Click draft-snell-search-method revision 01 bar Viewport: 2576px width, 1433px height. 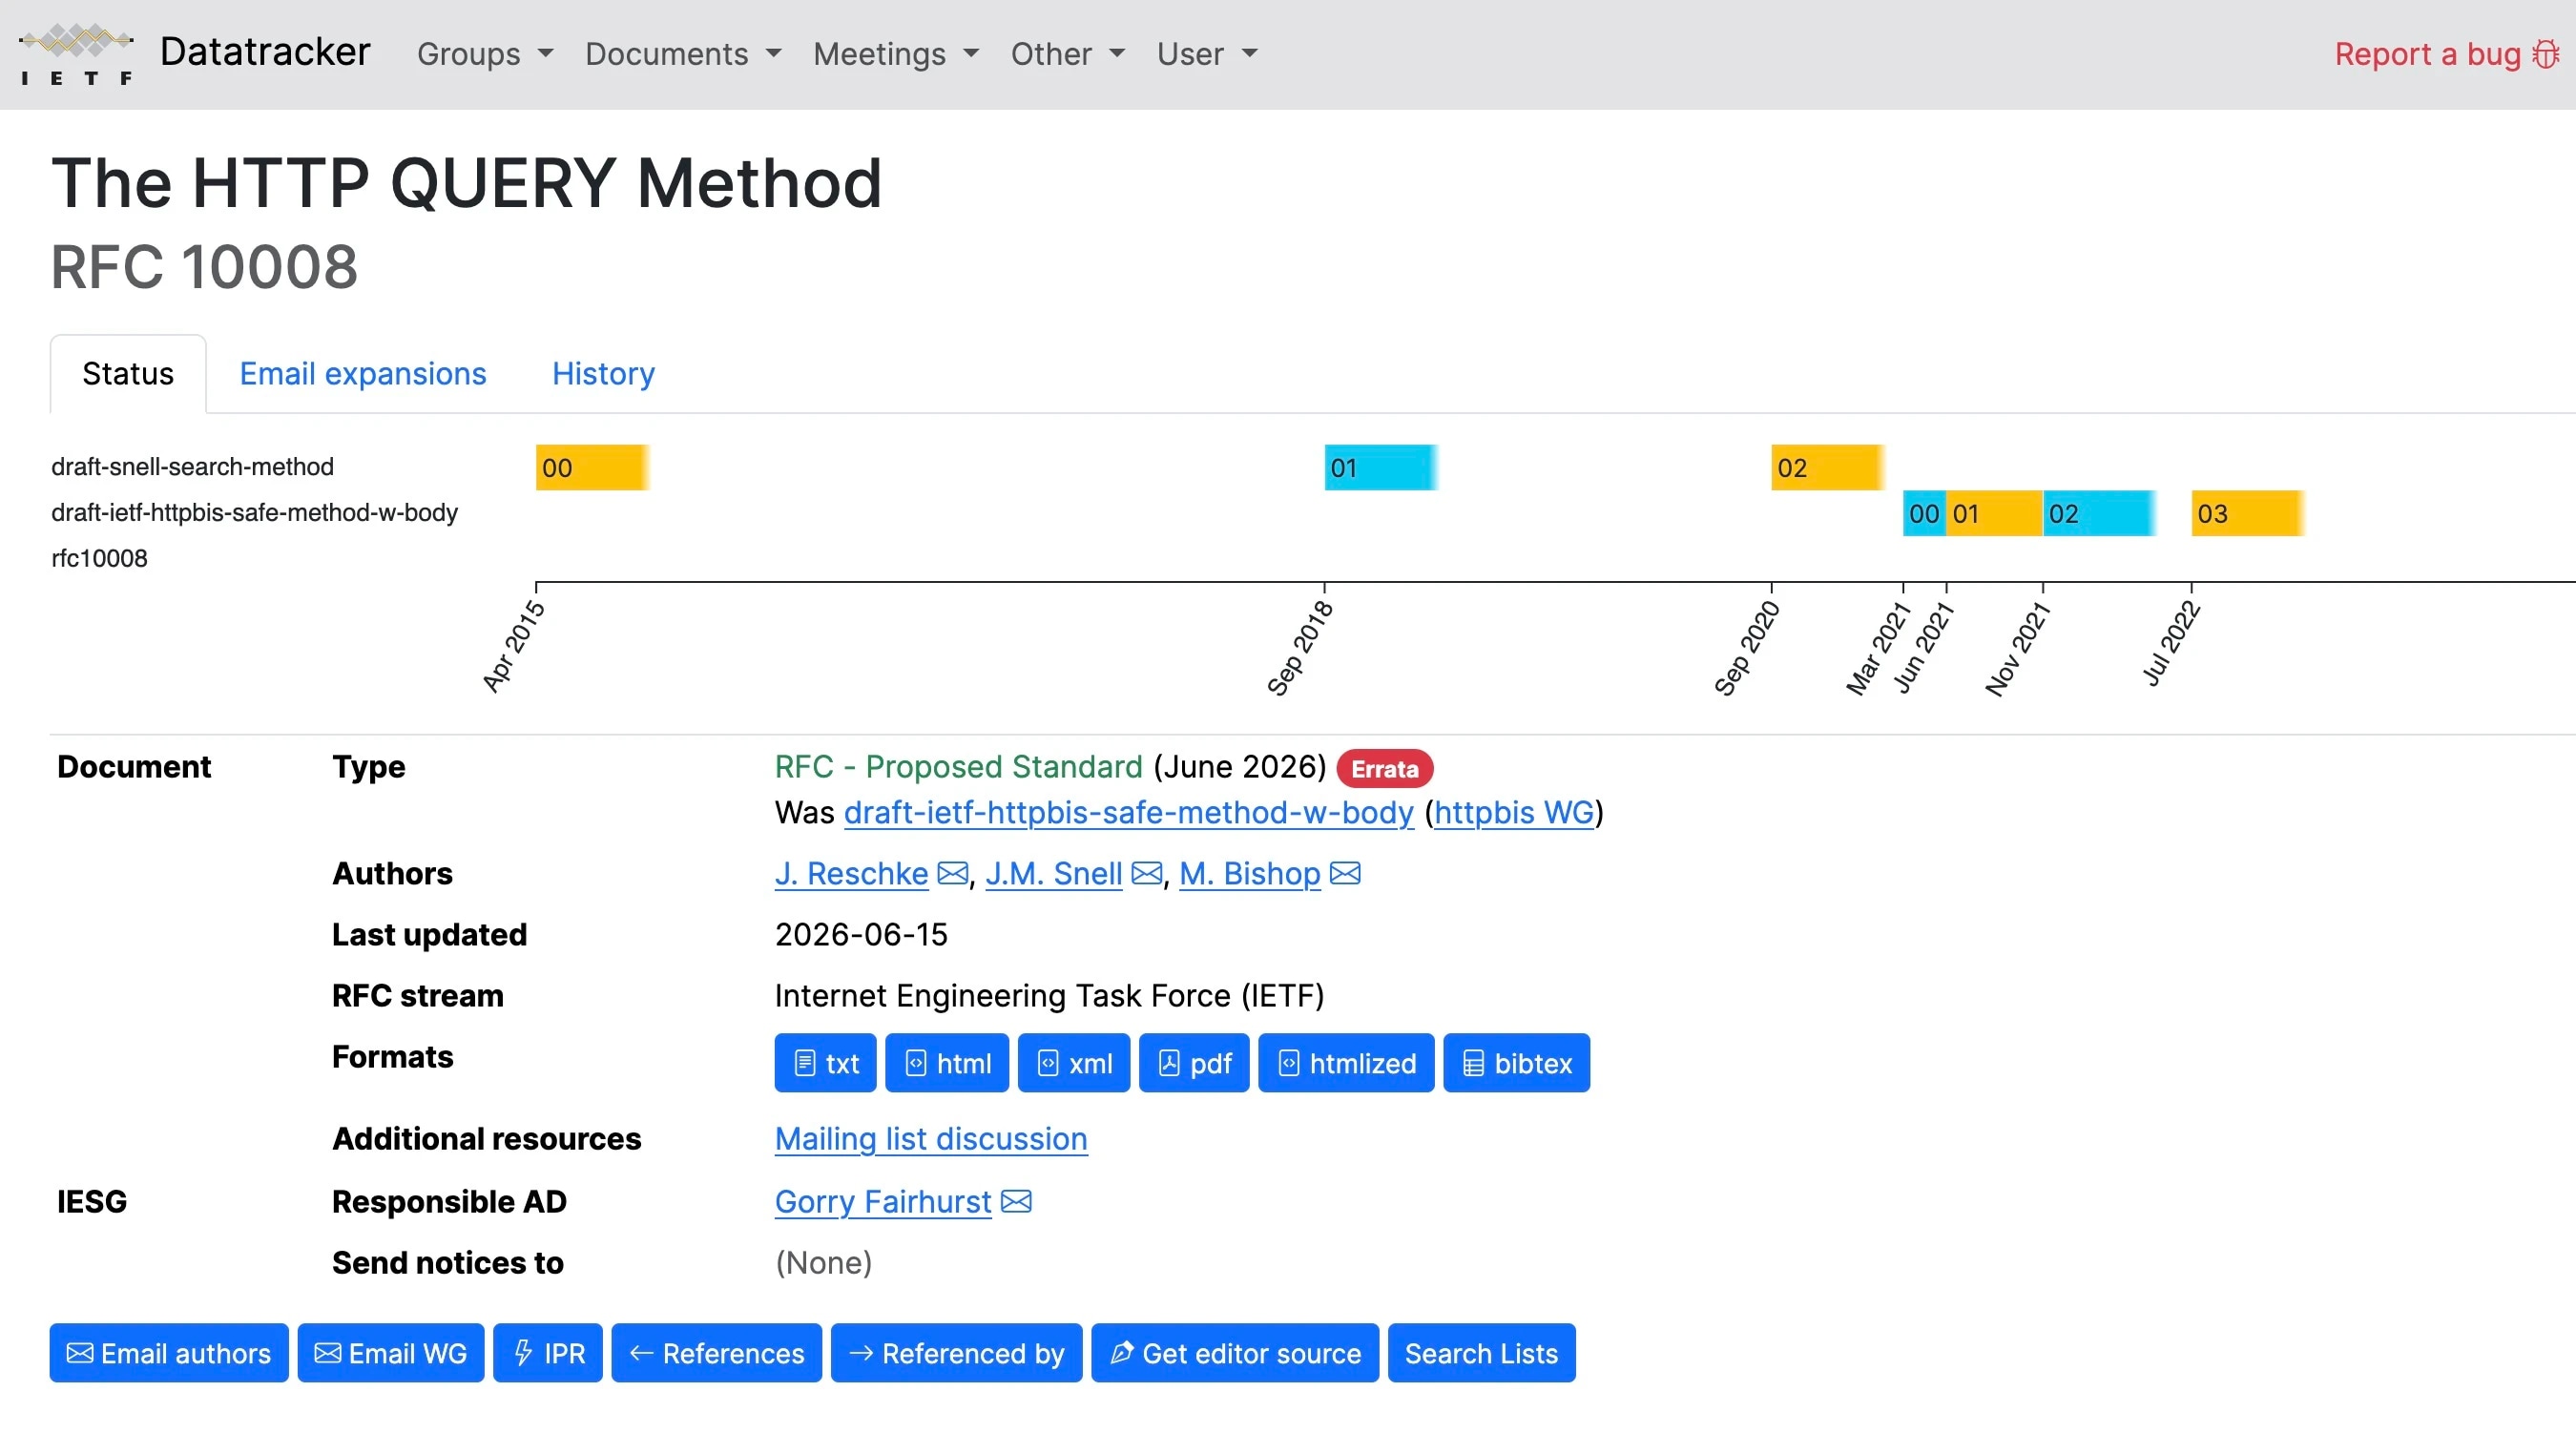click(1381, 468)
